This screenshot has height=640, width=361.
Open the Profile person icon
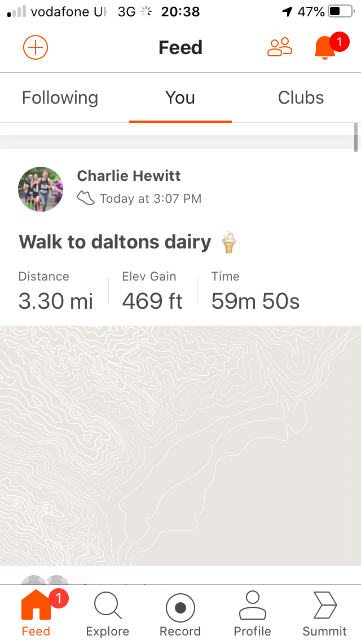[252, 606]
